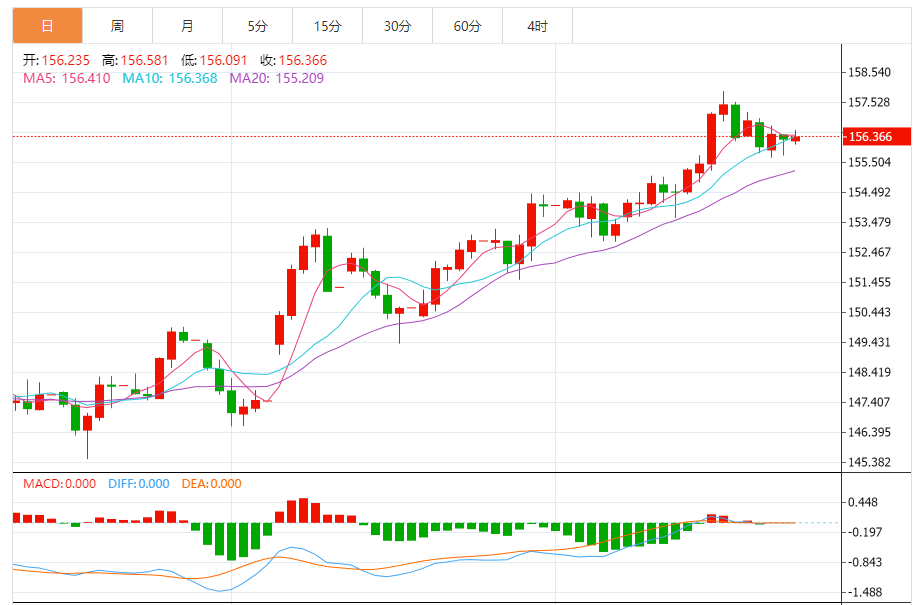
Task: Click the 146.395 price axis label
Action: pos(869,432)
